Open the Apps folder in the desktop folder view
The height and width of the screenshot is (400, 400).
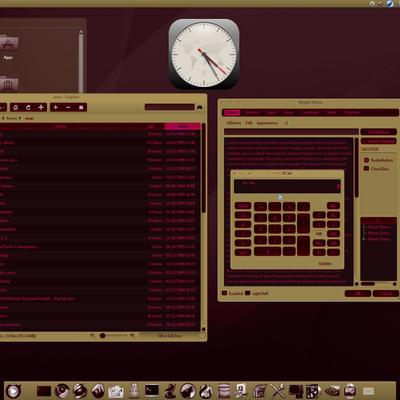pos(8,48)
